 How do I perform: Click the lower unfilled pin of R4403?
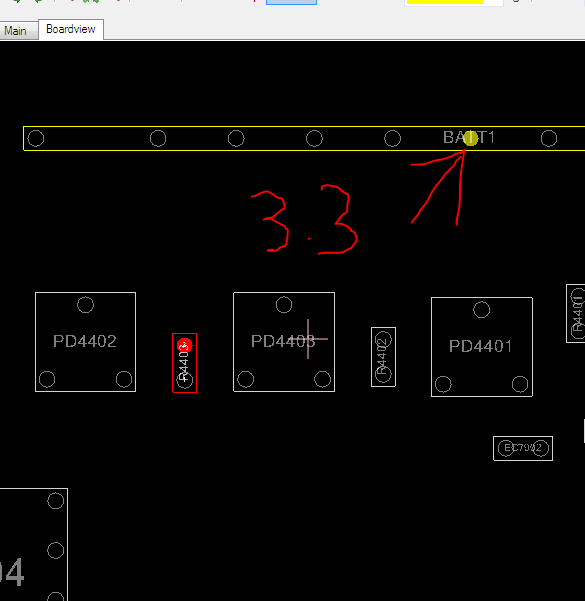pos(184,380)
